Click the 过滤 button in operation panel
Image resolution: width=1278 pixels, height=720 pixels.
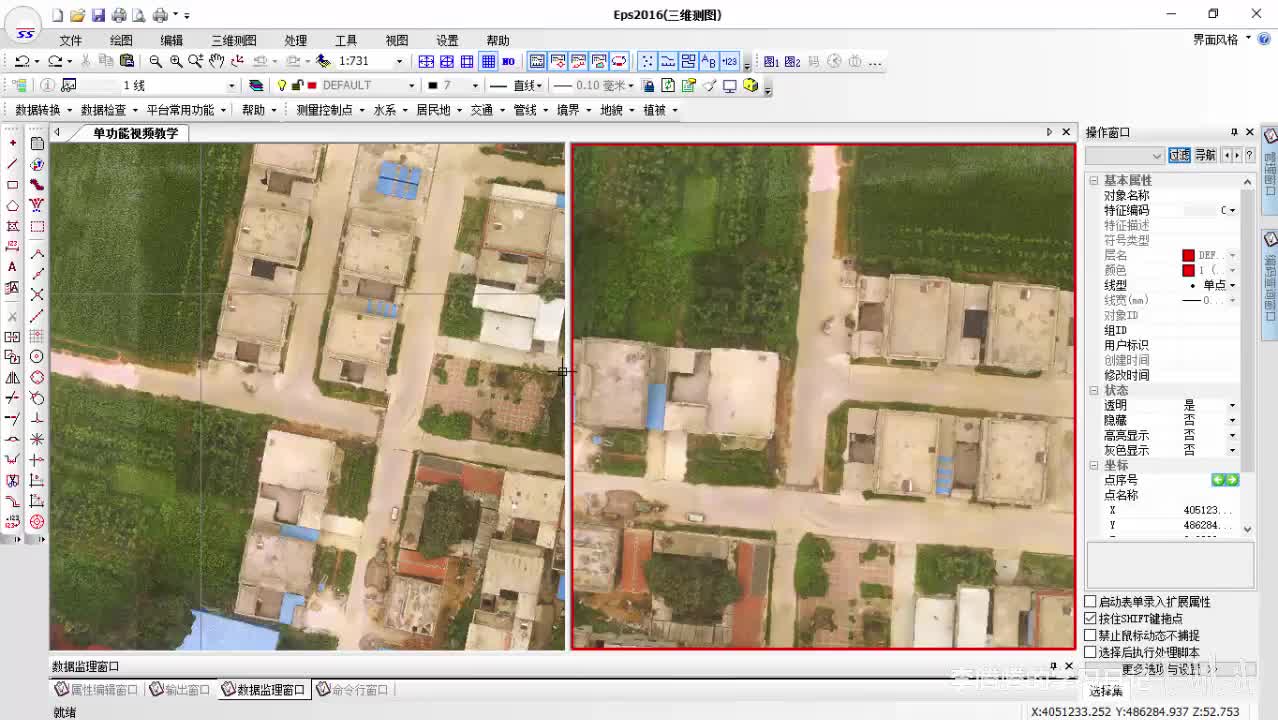click(1180, 155)
